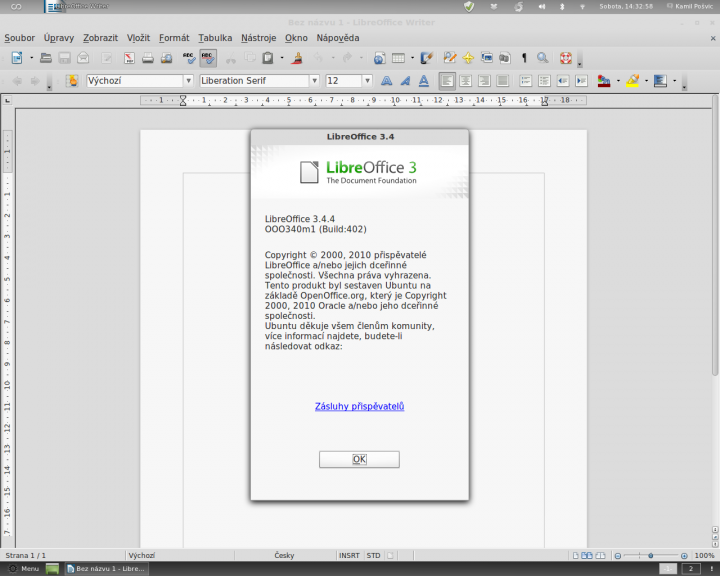This screenshot has width=720, height=576.
Task: Select Centered paragraph alignment
Action: point(466,81)
